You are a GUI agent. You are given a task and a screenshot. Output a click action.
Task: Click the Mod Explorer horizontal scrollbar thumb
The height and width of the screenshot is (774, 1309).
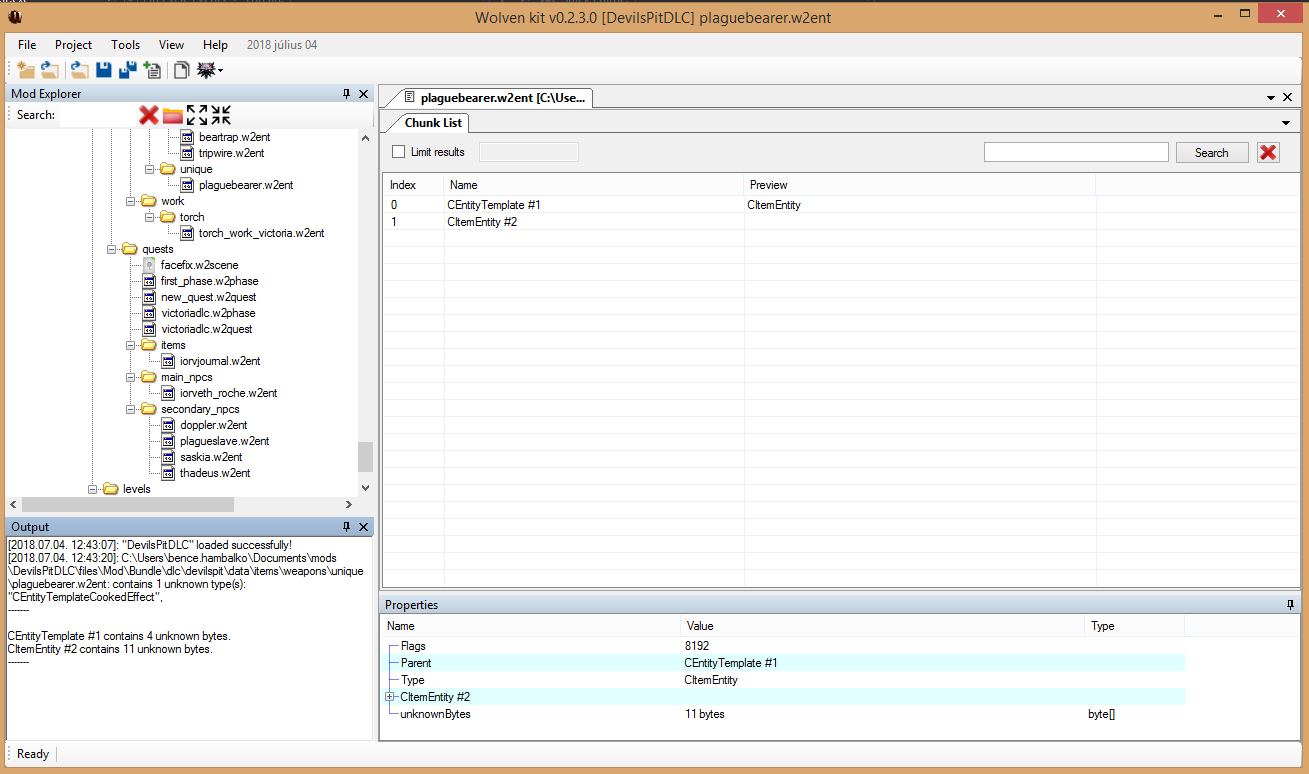click(127, 505)
